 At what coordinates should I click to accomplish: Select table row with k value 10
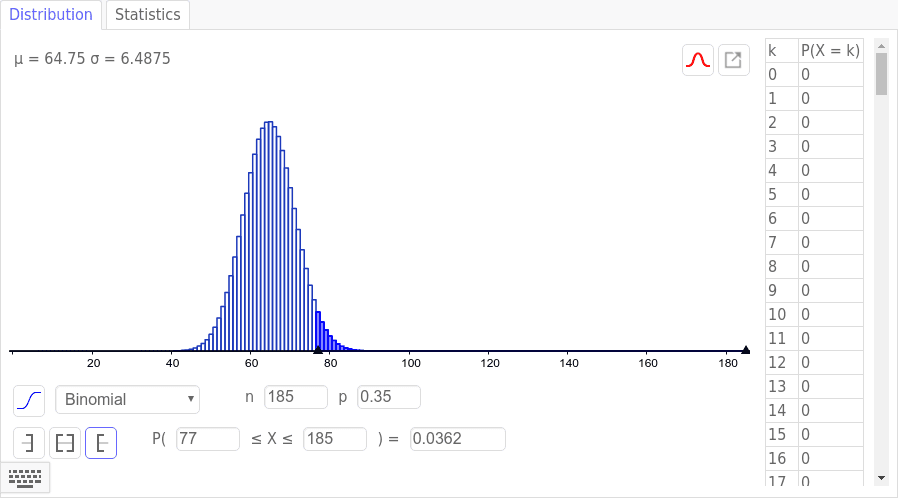814,315
